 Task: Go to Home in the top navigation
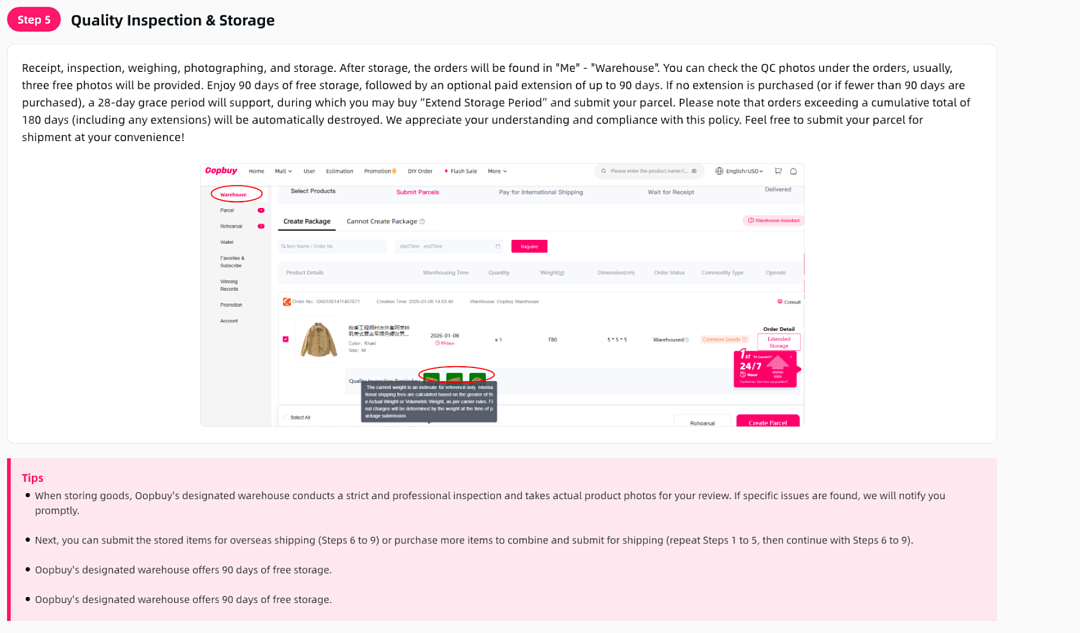256,171
